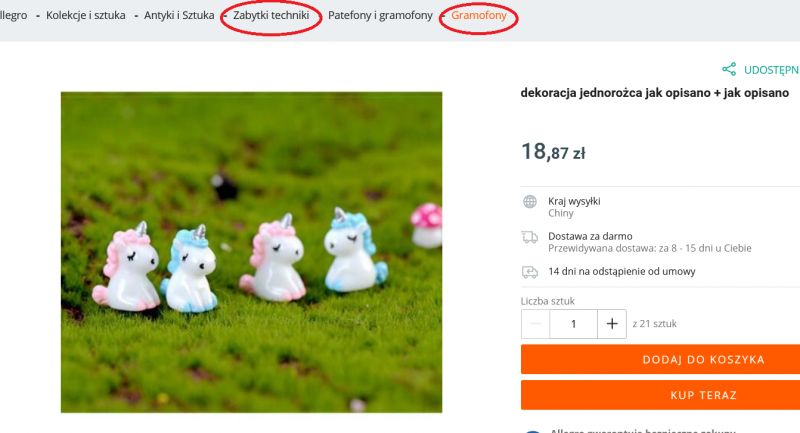This screenshot has width=800, height=433.
Task: Click the delivery truck icon by Dostawa za darmo
Action: [x=530, y=237]
